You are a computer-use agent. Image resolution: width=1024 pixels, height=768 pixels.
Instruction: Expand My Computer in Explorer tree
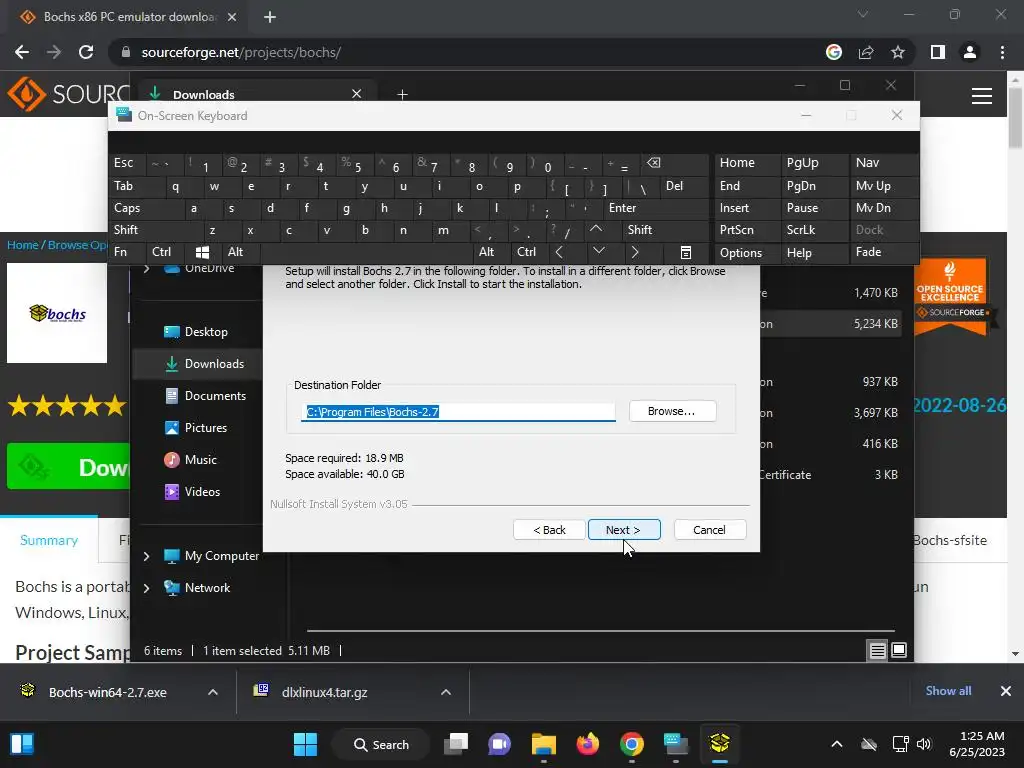[146, 556]
